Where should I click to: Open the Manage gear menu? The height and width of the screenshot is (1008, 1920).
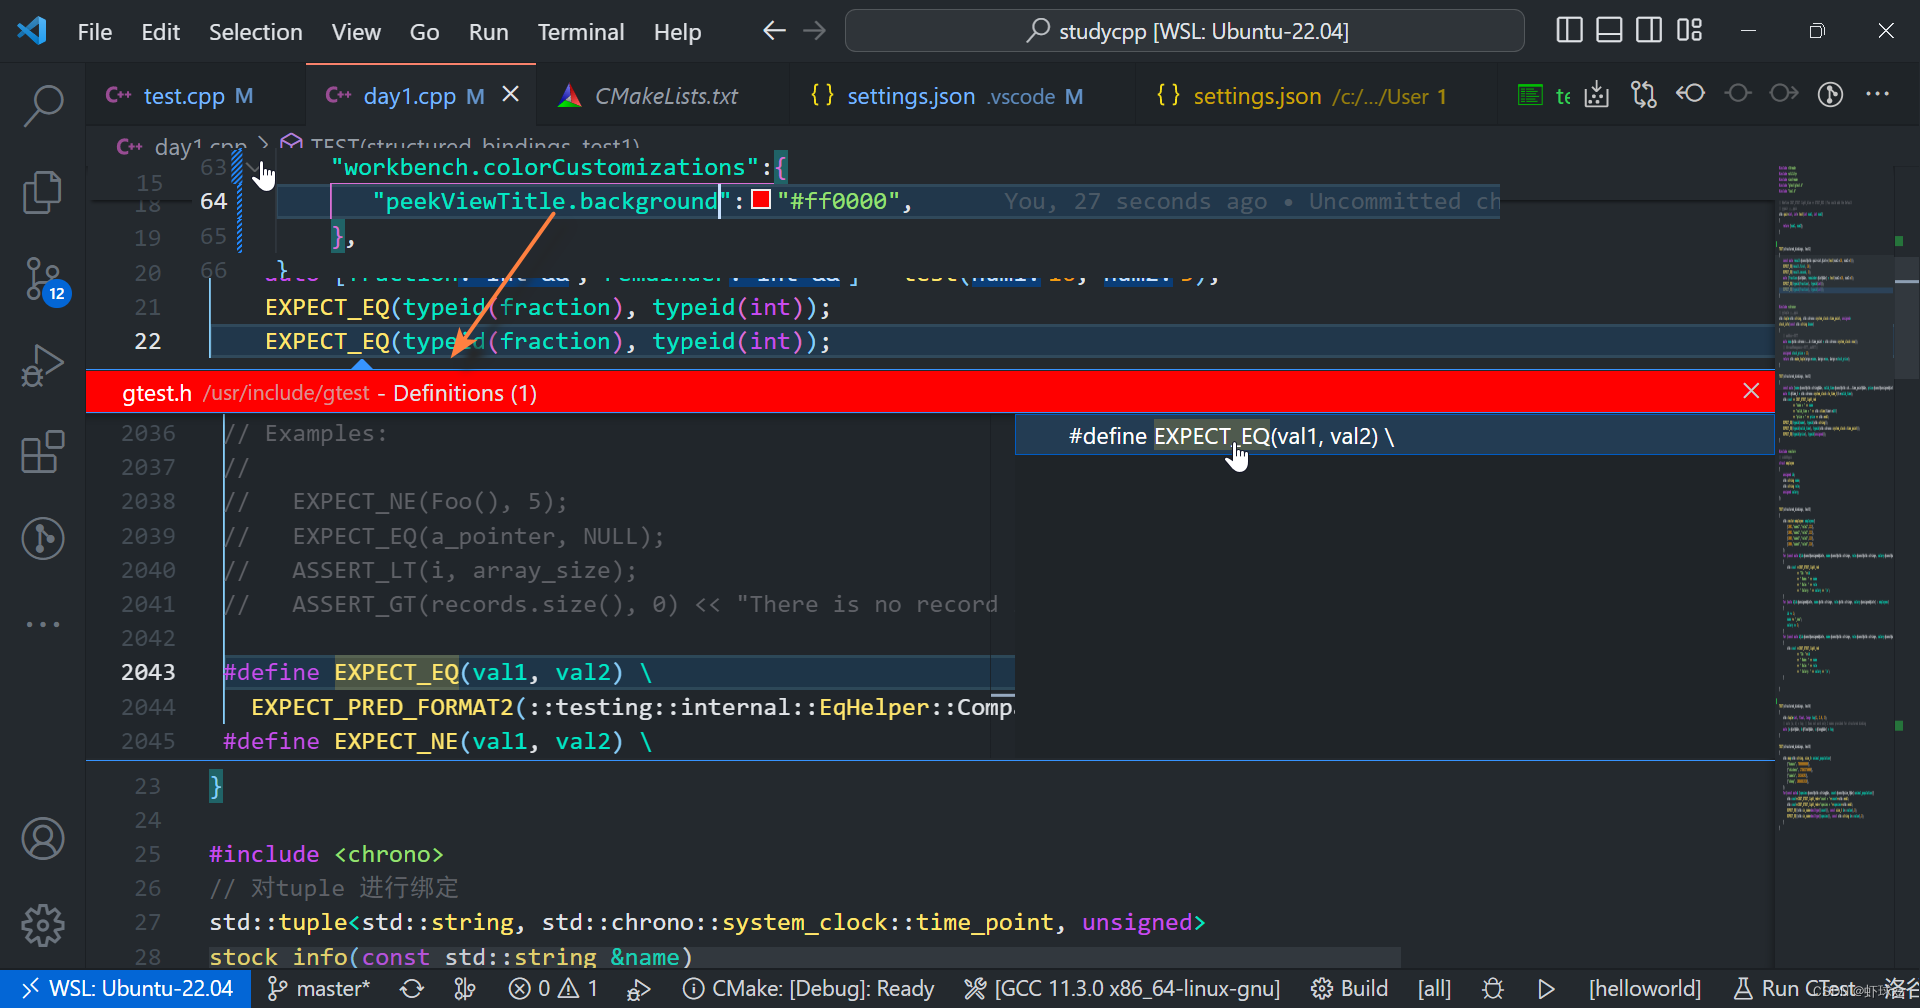coord(43,925)
